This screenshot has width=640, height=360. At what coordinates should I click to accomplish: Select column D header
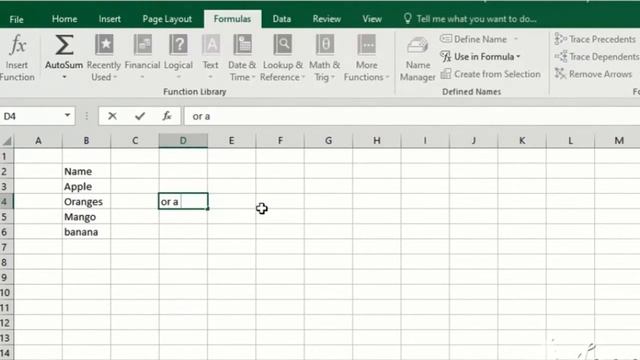point(183,141)
